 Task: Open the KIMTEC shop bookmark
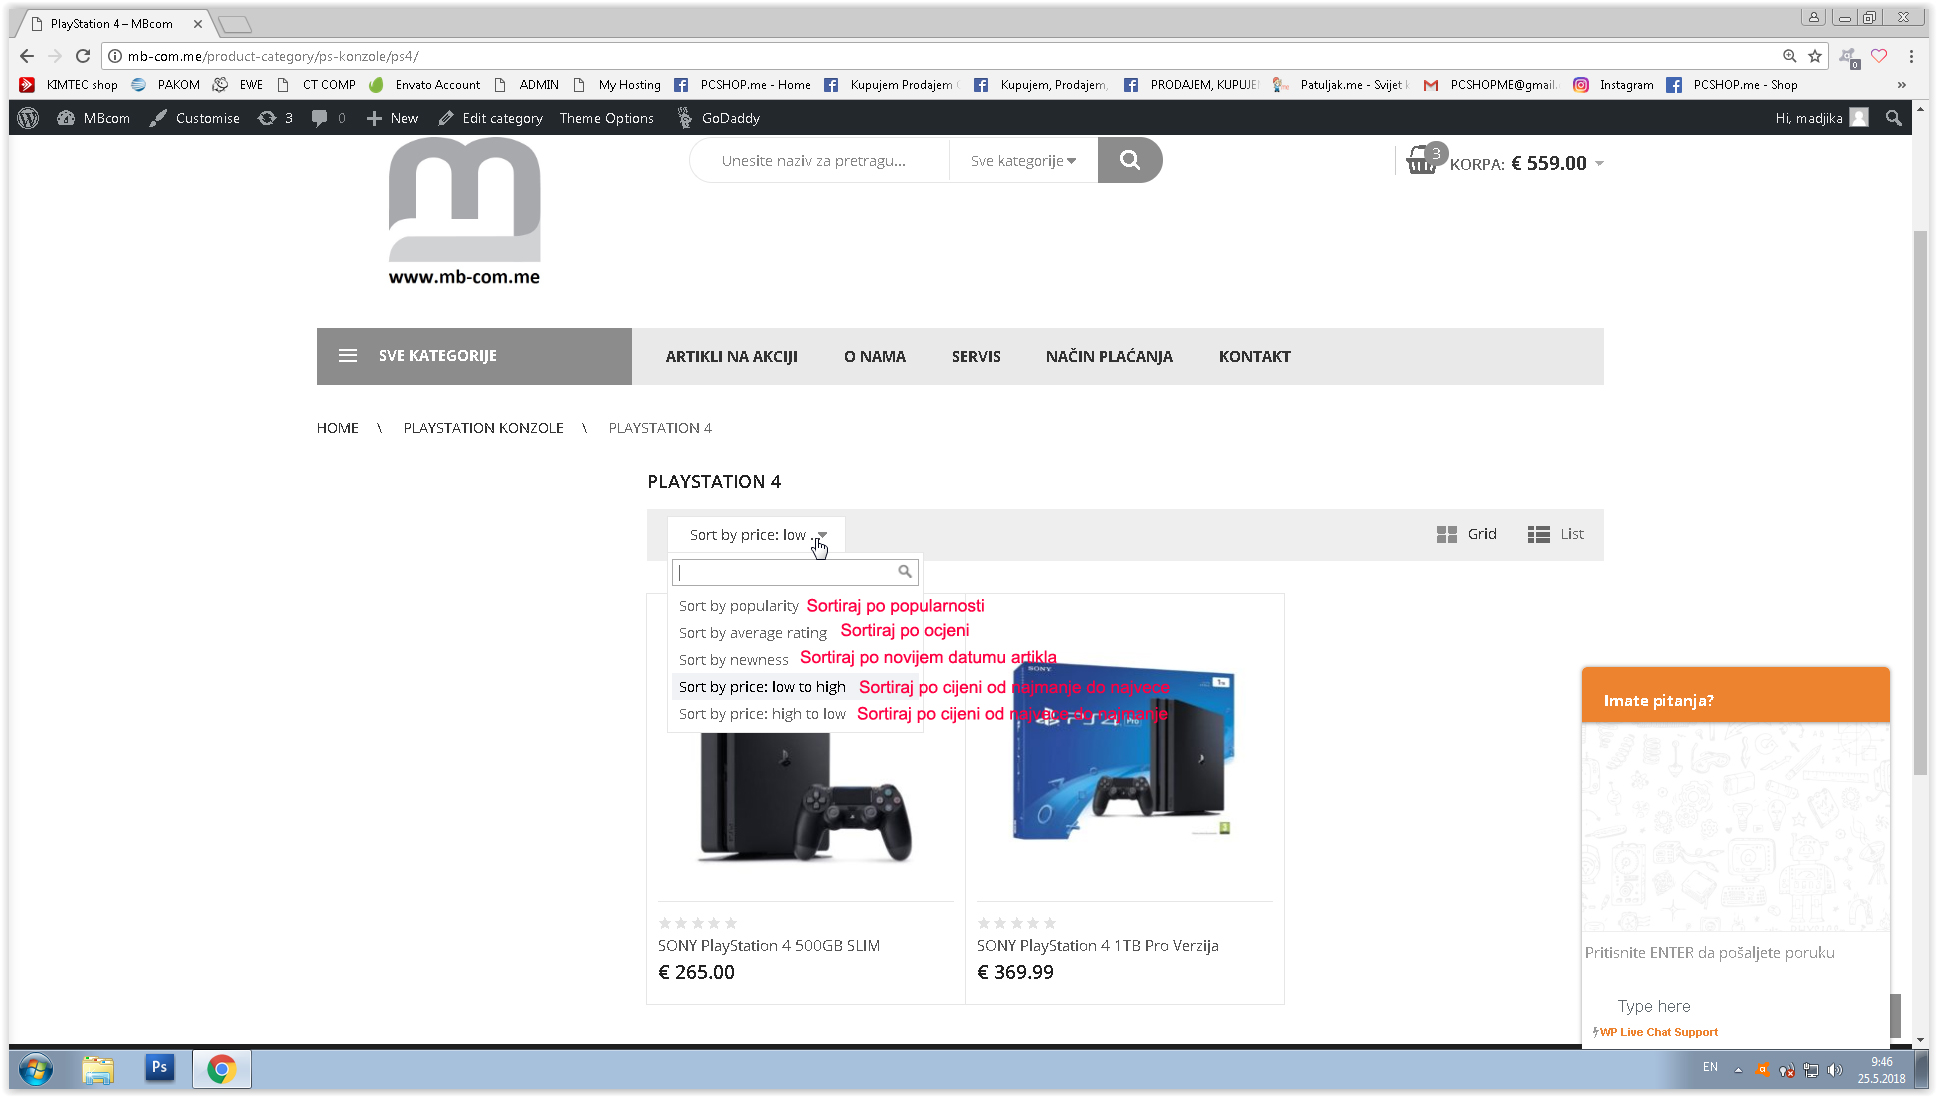(x=69, y=85)
